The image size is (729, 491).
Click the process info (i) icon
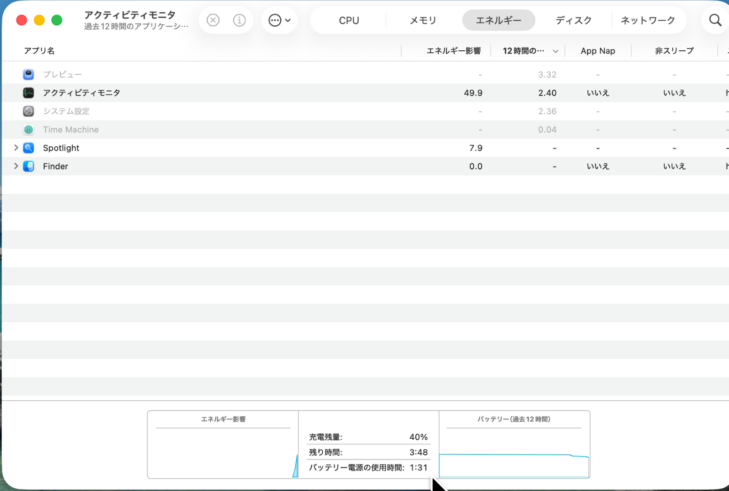(x=239, y=20)
